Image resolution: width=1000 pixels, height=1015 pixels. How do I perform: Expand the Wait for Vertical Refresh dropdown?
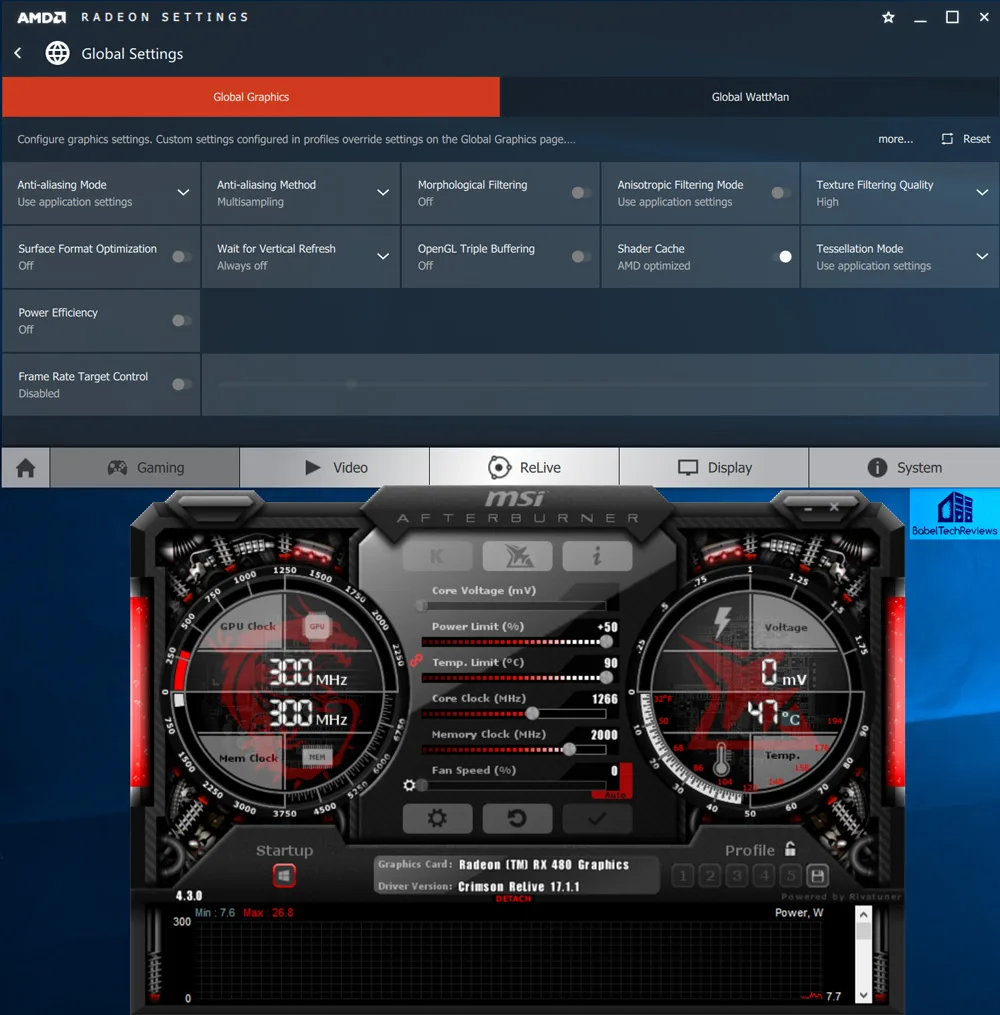point(383,257)
